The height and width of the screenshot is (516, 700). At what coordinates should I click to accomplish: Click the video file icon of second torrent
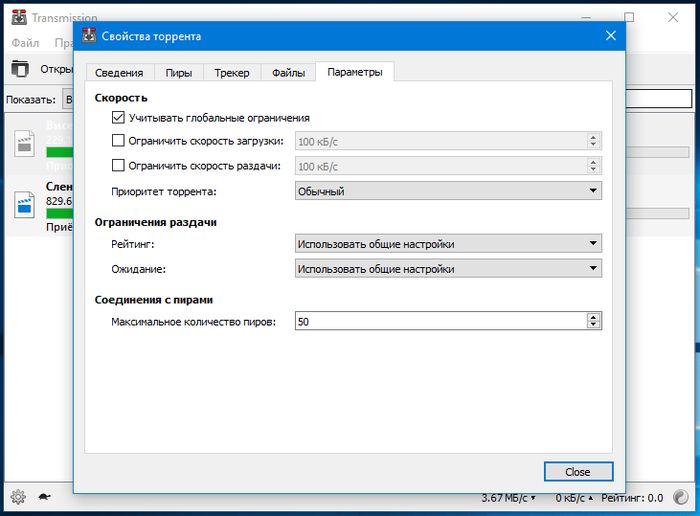tap(24, 205)
